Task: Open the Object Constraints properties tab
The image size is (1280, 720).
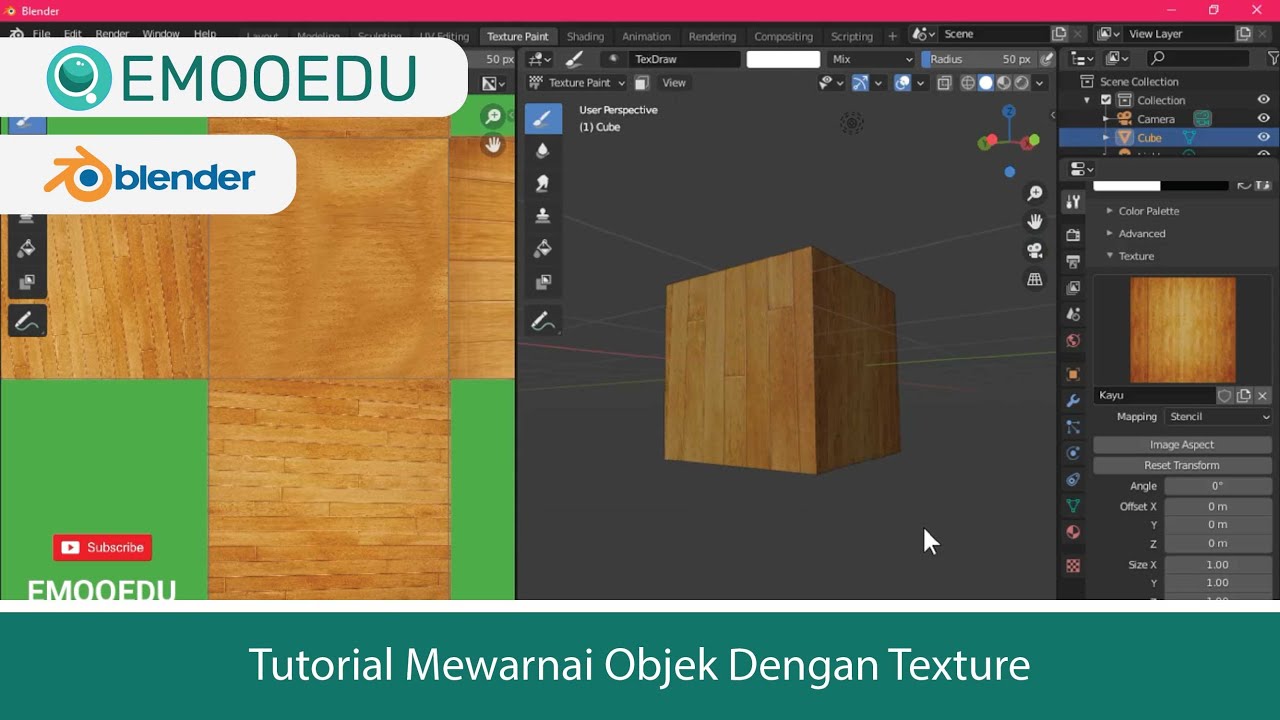Action: [1073, 480]
